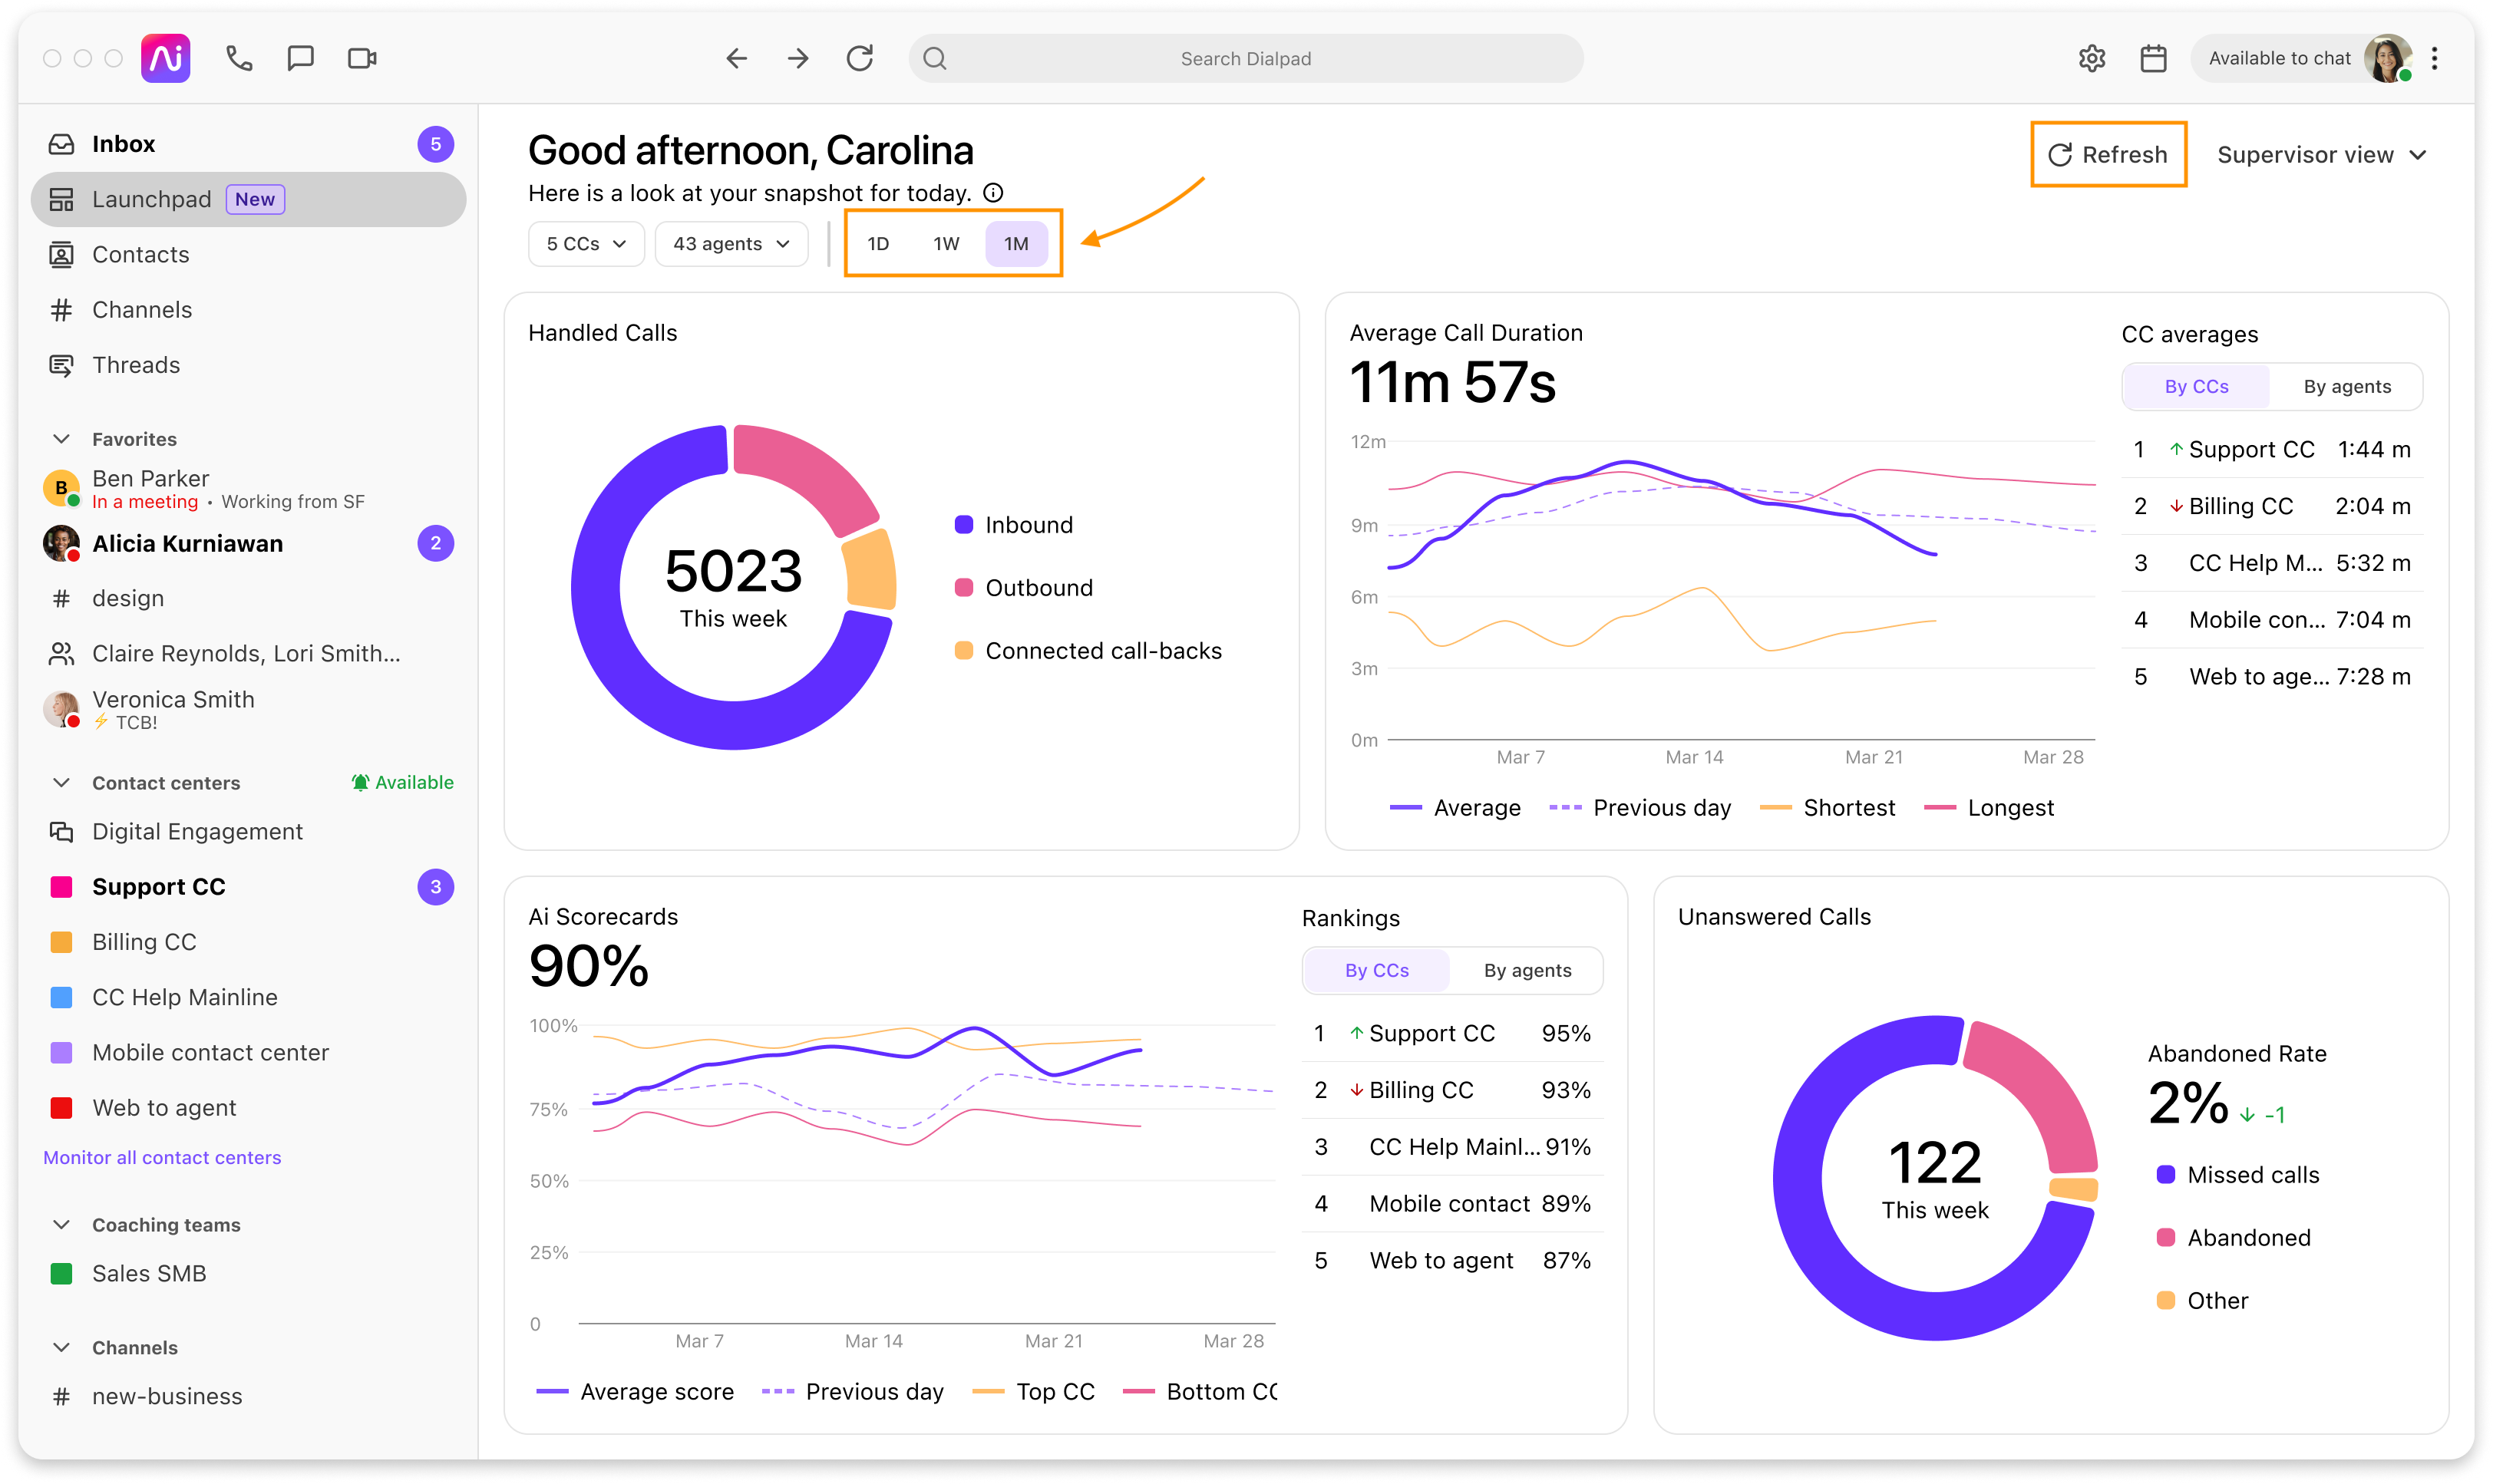This screenshot has height=1484, width=2493.
Task: Click the reload icon in top bar
Action: tap(859, 58)
